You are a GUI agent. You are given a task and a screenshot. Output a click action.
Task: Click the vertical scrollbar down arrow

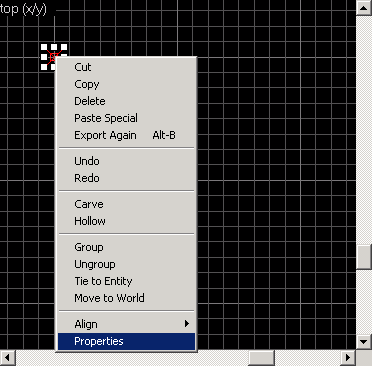(x=364, y=342)
